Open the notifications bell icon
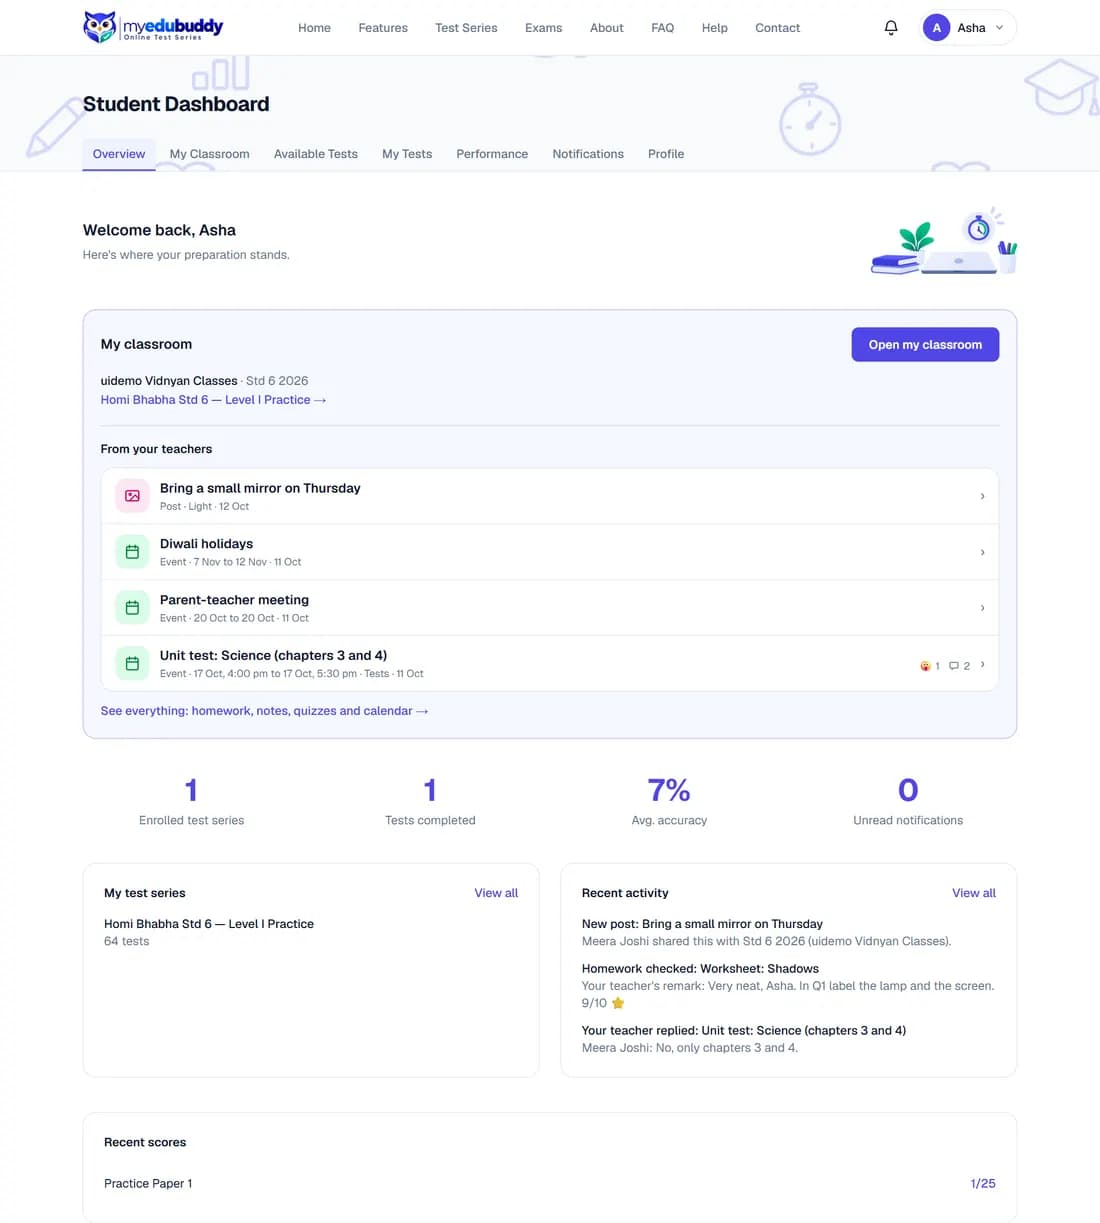The width and height of the screenshot is (1100, 1223). pyautogui.click(x=891, y=28)
